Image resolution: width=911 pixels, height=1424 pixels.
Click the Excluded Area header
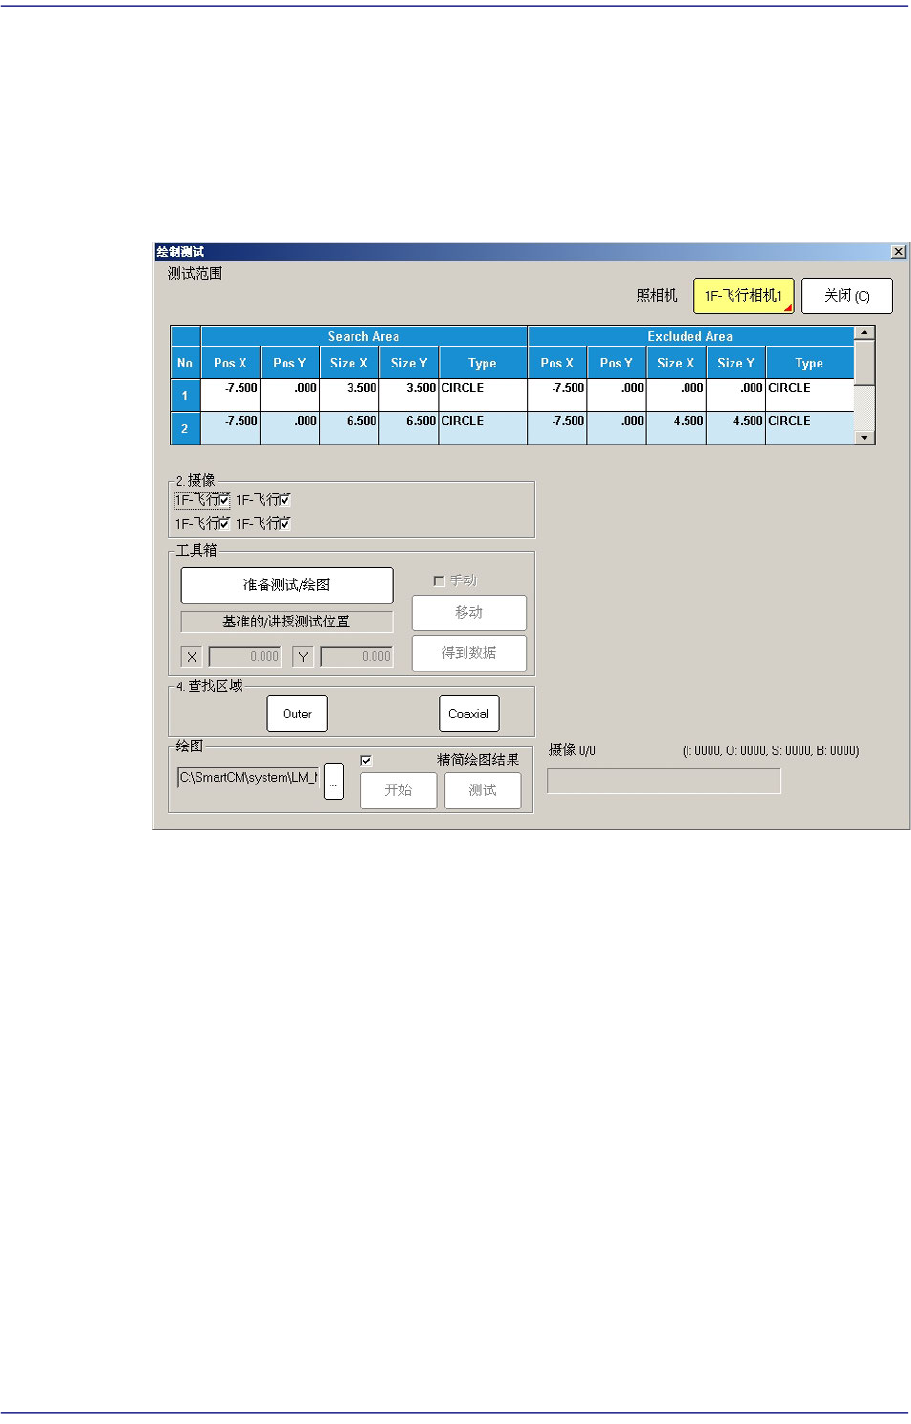click(691, 336)
